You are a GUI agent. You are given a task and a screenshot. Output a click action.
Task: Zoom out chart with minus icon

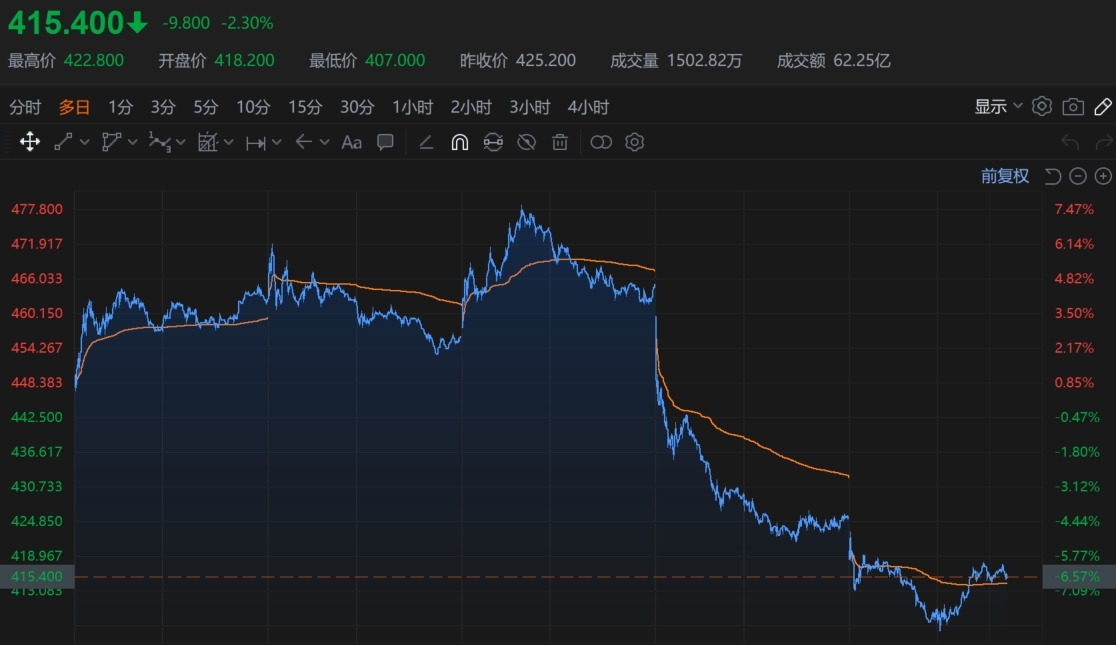pos(1078,176)
